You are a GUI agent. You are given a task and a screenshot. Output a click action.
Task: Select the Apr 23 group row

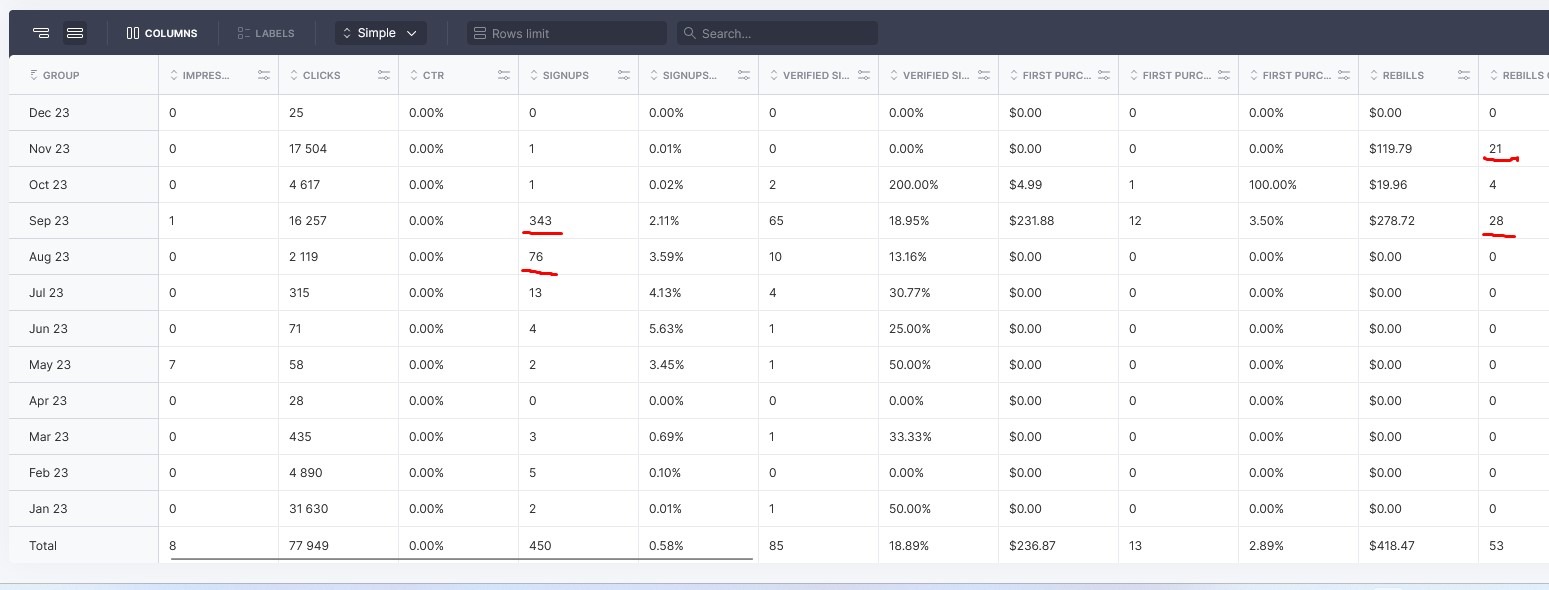(48, 401)
